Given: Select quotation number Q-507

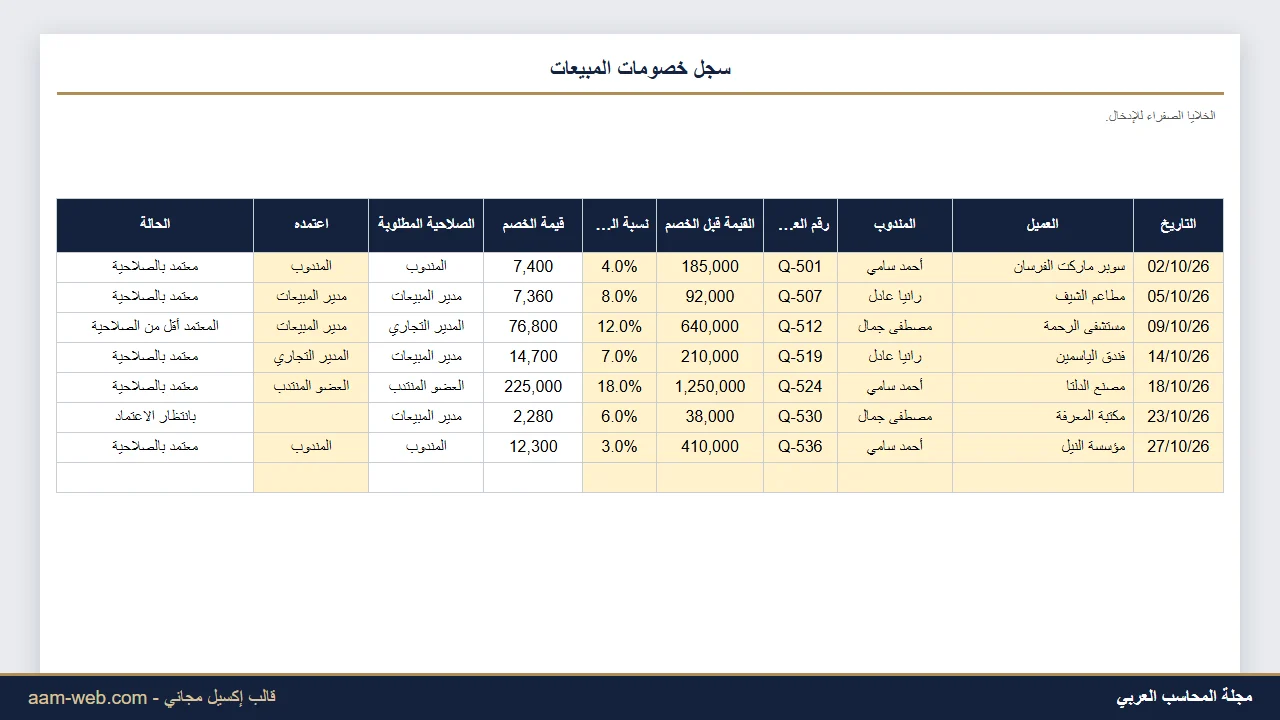Looking at the screenshot, I should pyautogui.click(x=800, y=297).
